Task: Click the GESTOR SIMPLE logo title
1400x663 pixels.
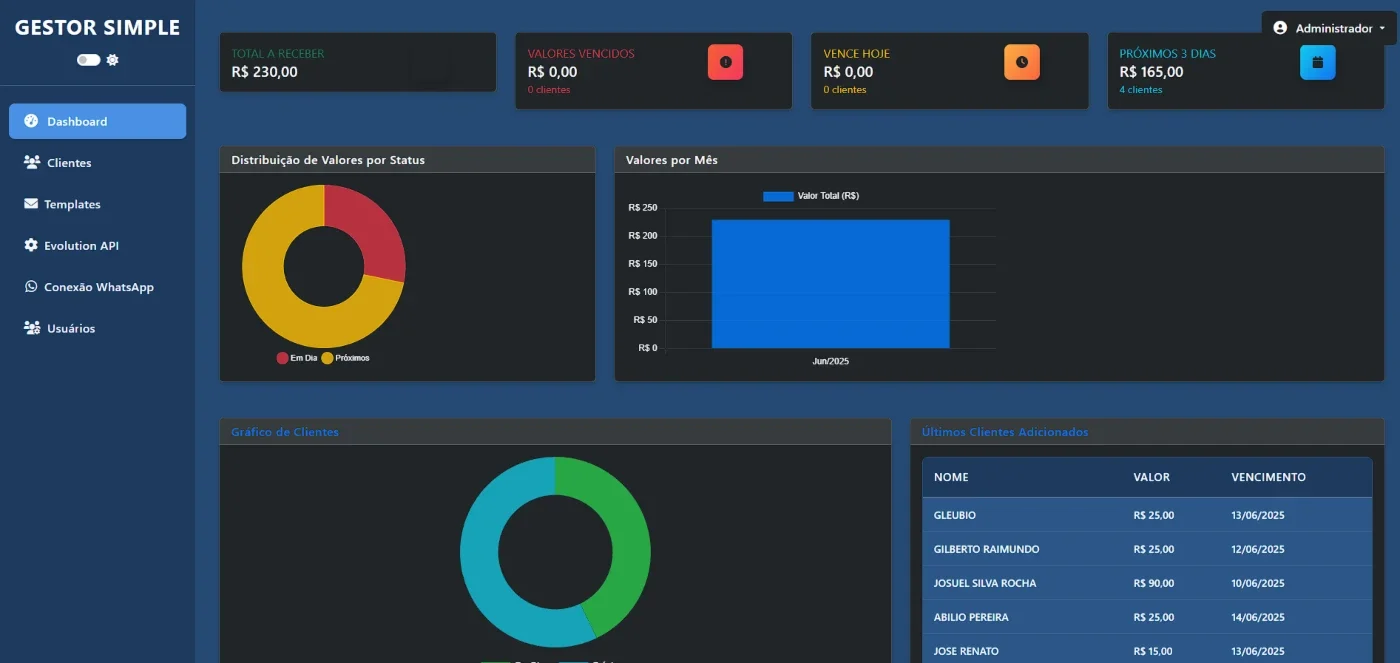Action: [x=97, y=28]
